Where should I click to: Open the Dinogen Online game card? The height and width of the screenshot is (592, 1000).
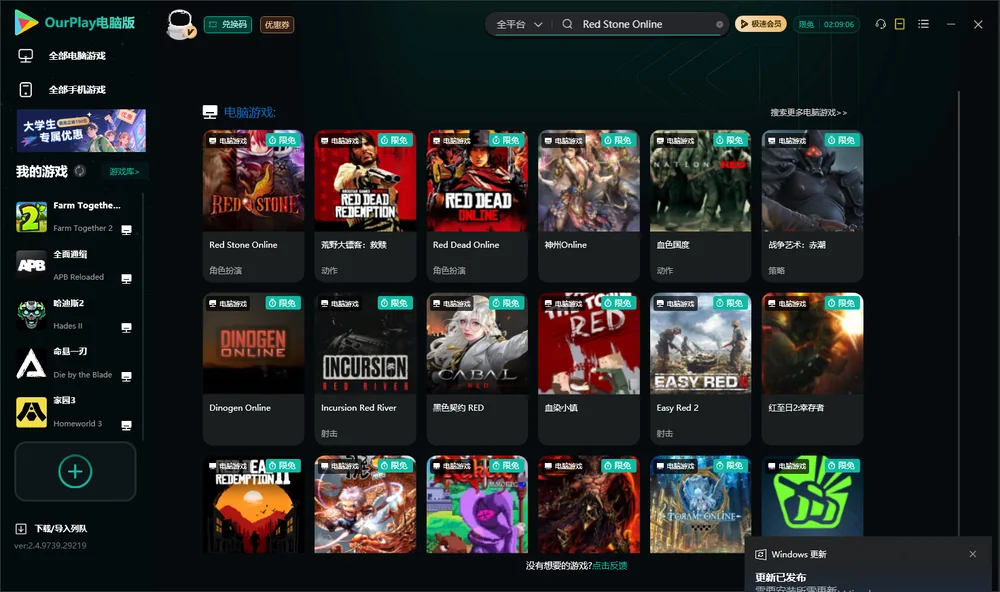pos(253,369)
